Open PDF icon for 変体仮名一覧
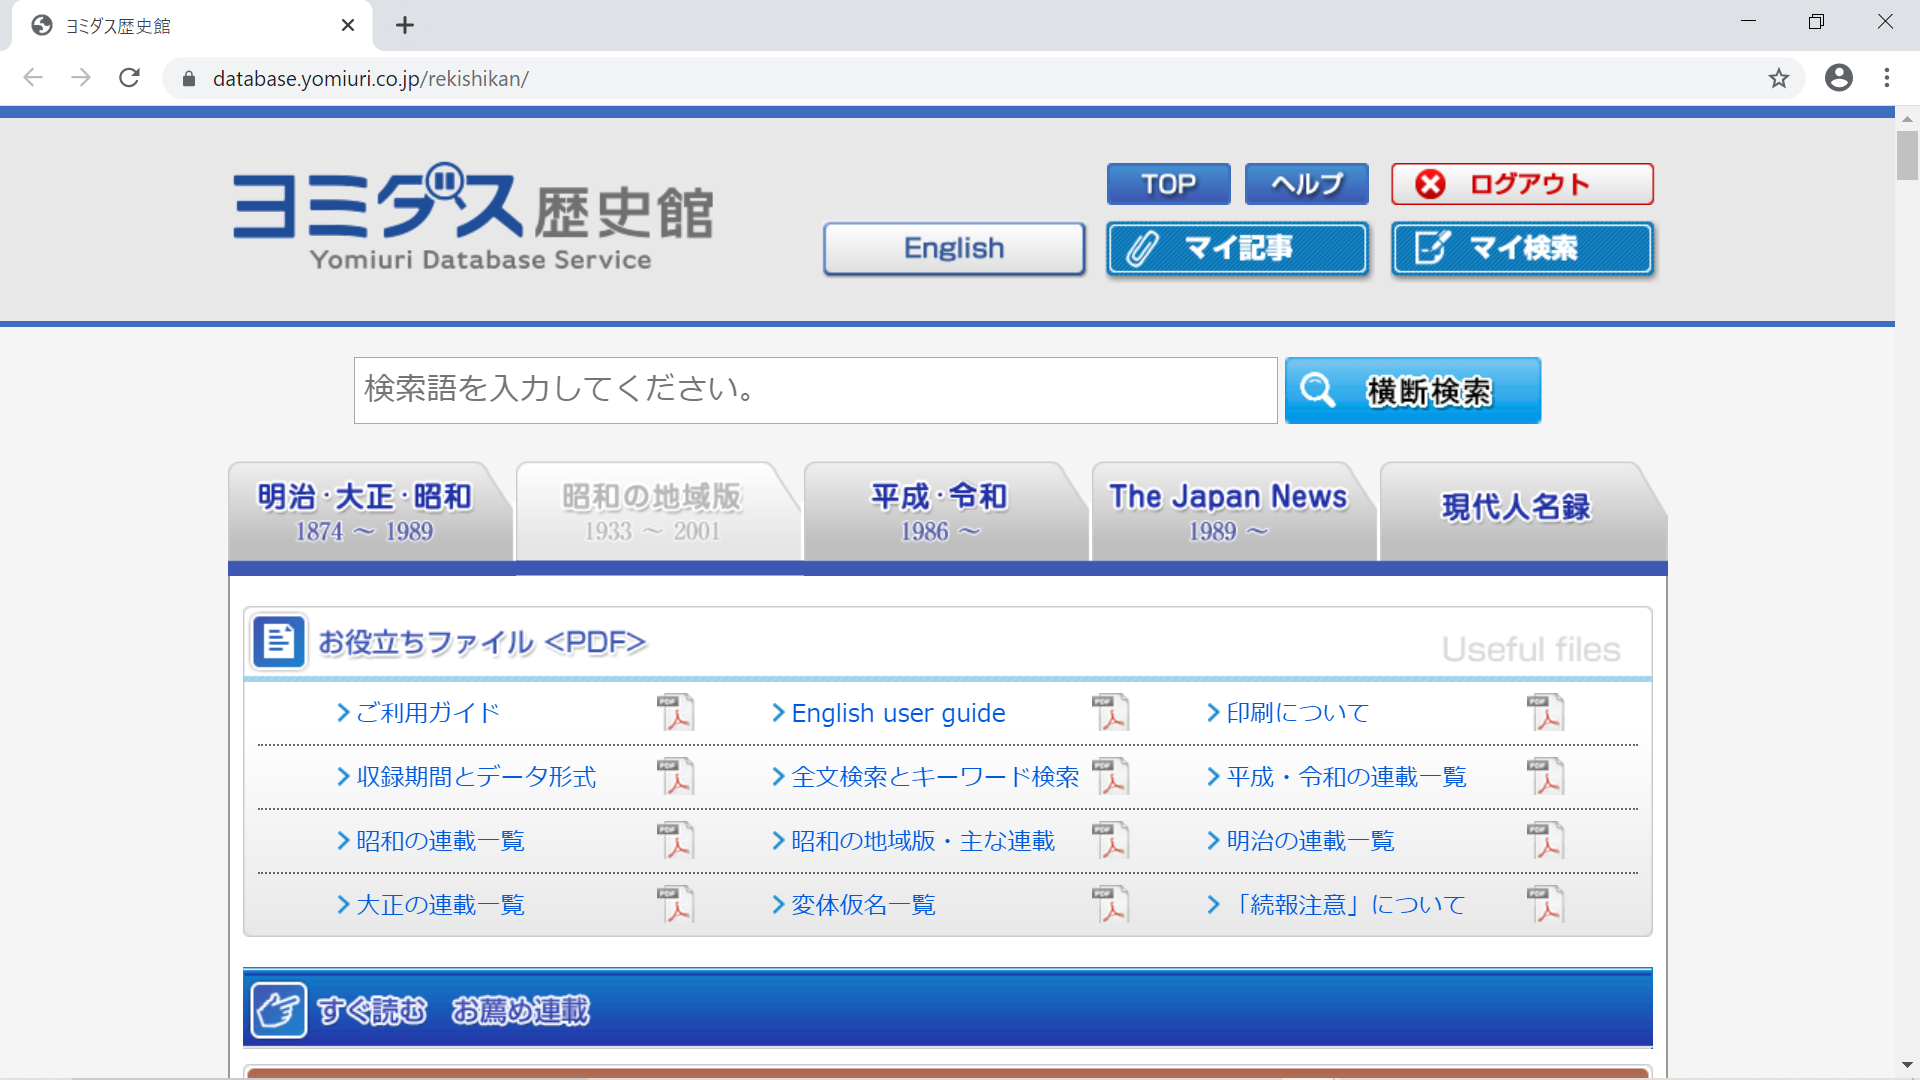The image size is (1920, 1080). pos(1110,904)
